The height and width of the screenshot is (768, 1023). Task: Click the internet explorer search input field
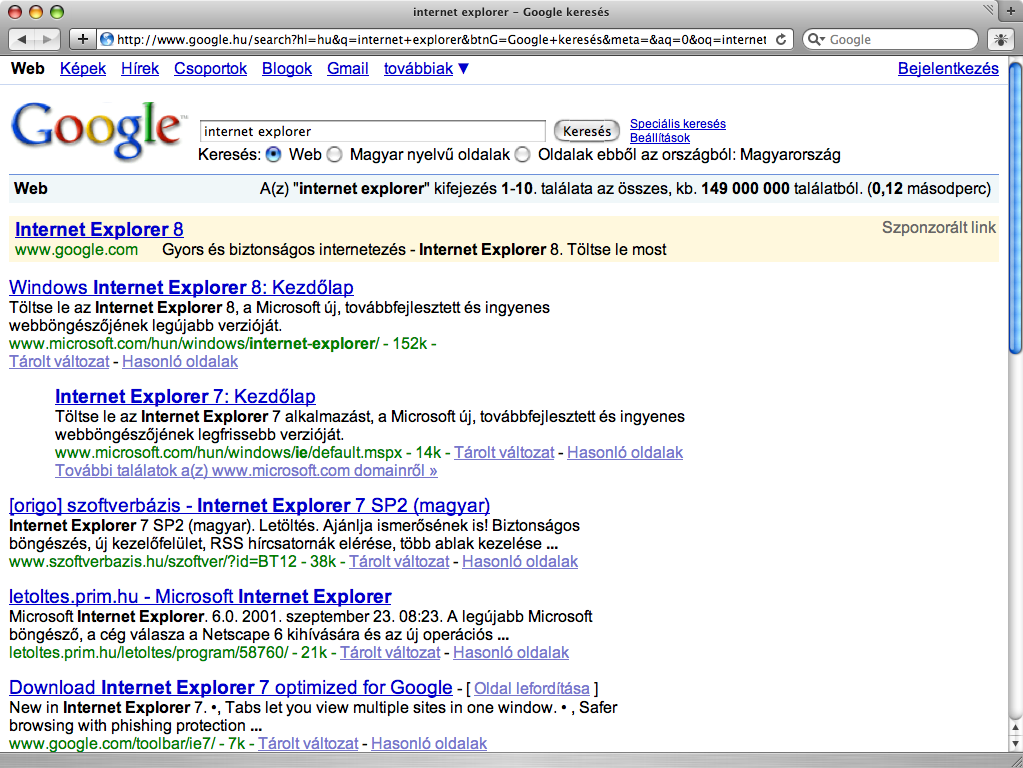click(372, 131)
